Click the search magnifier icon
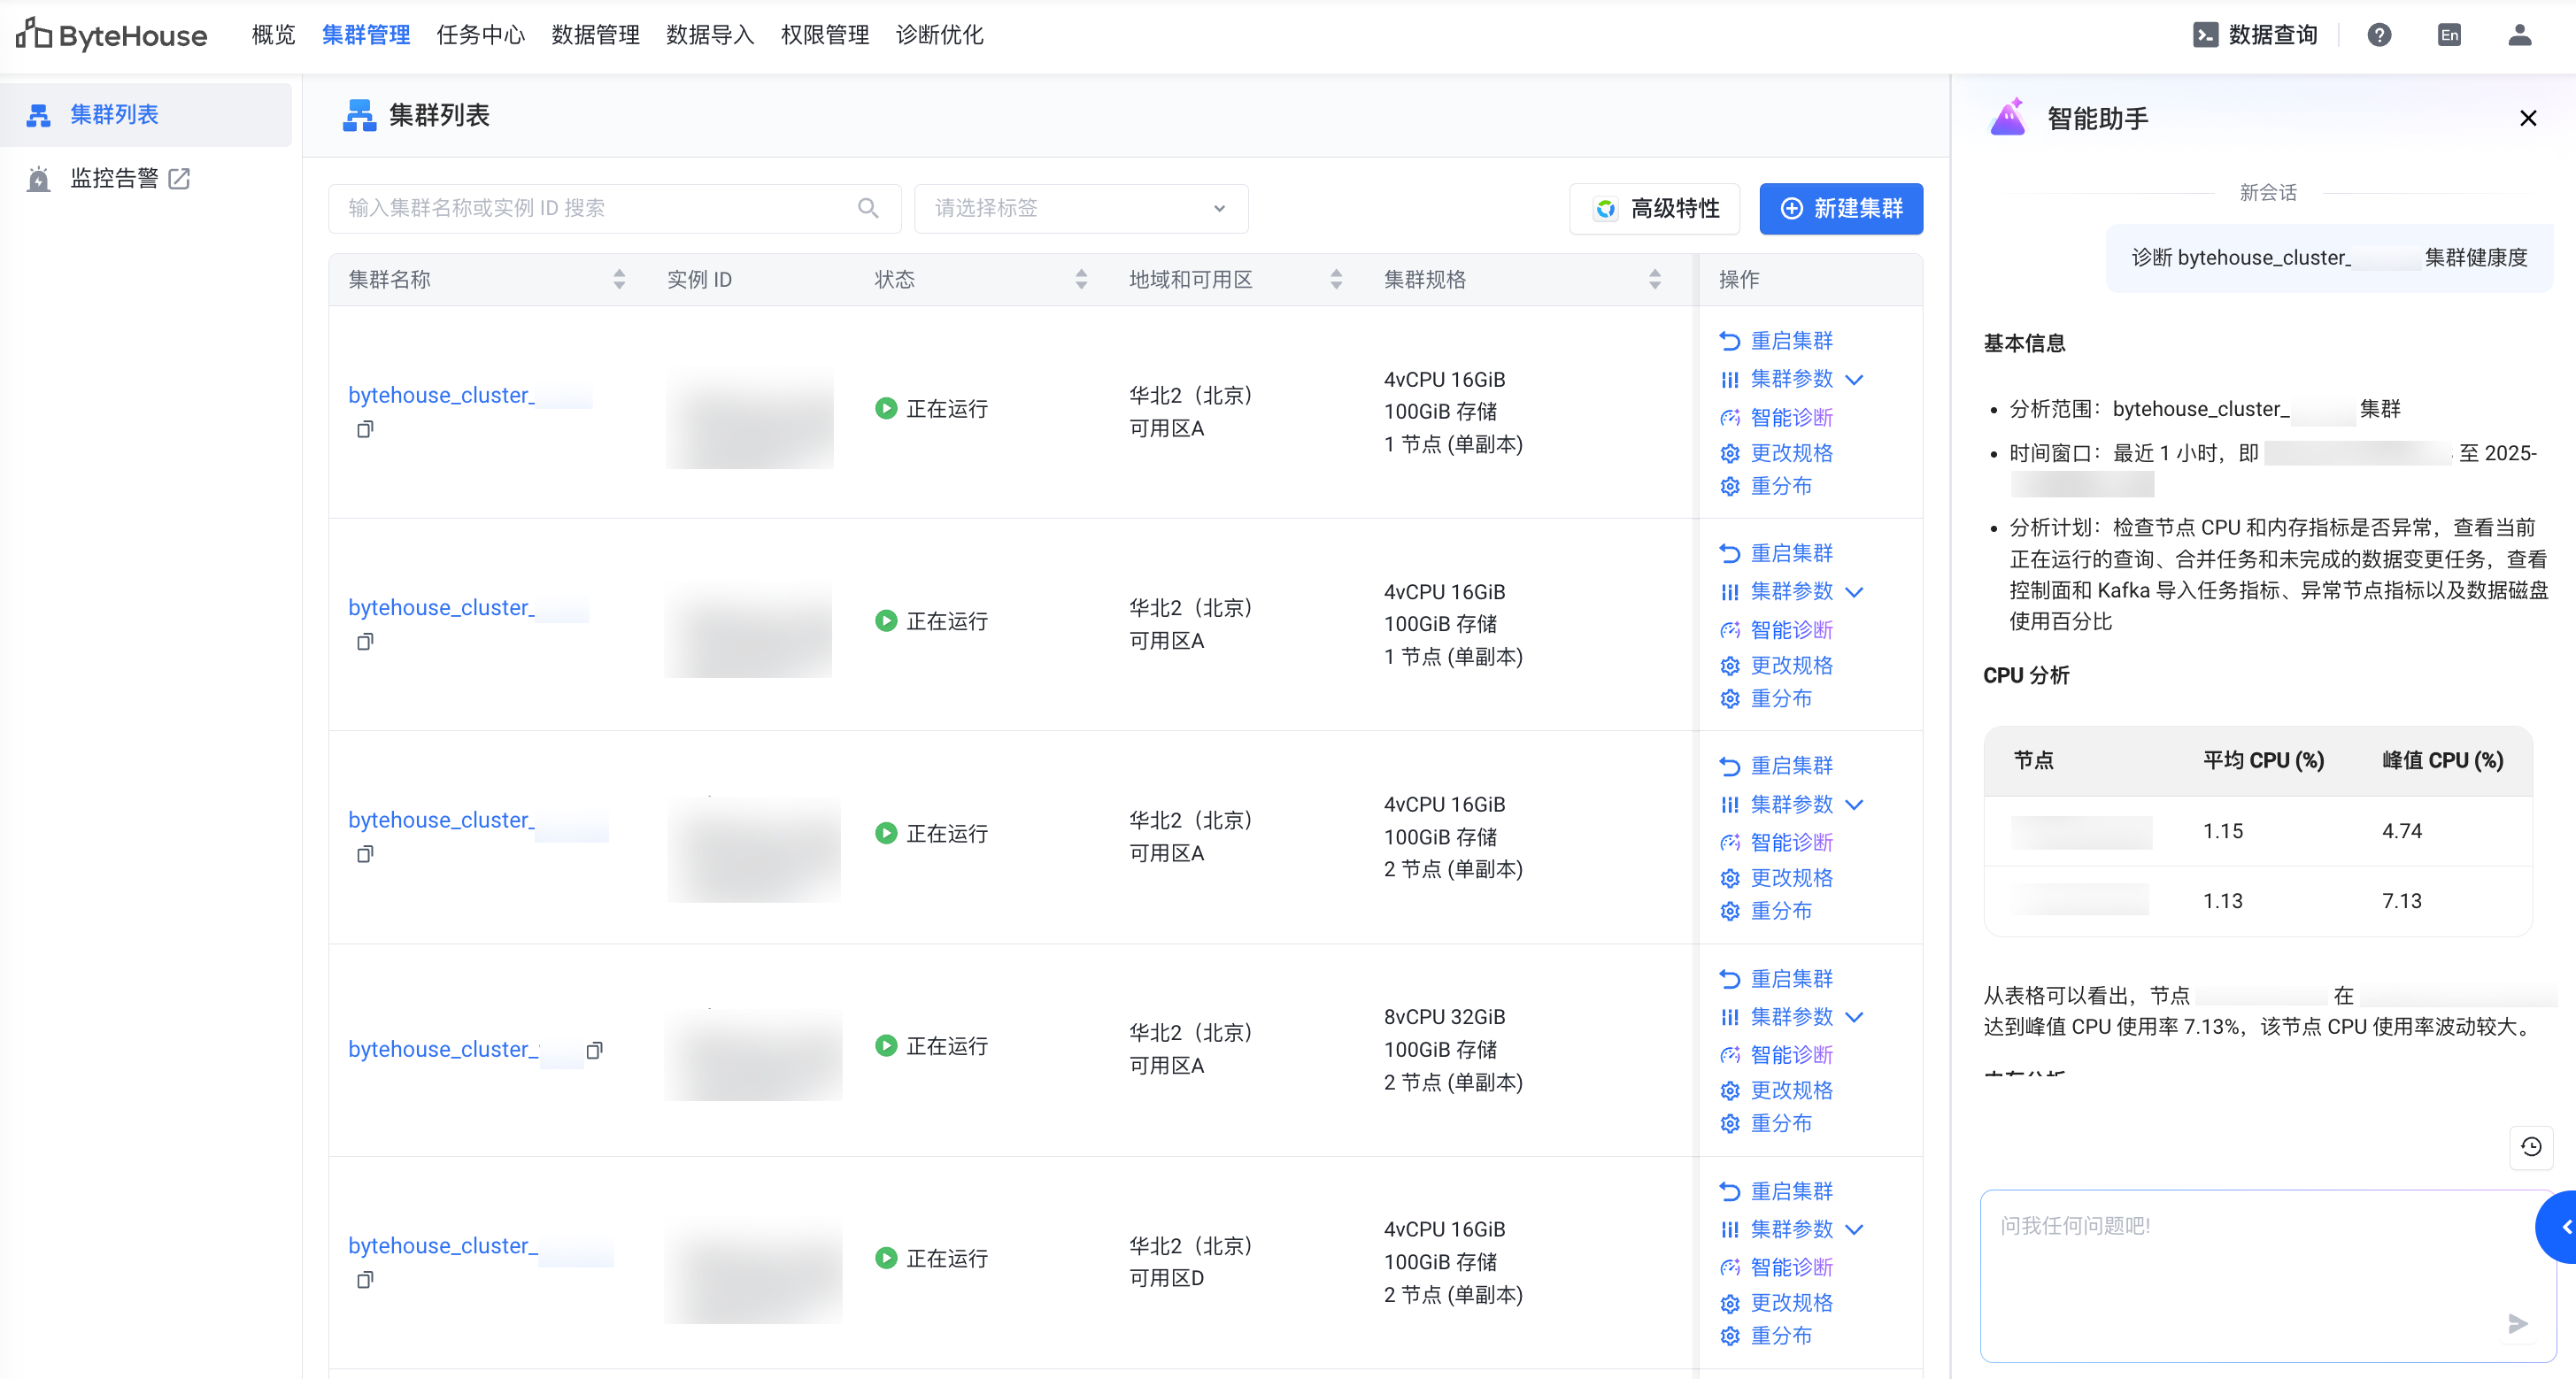The width and height of the screenshot is (2576, 1379). 868,208
